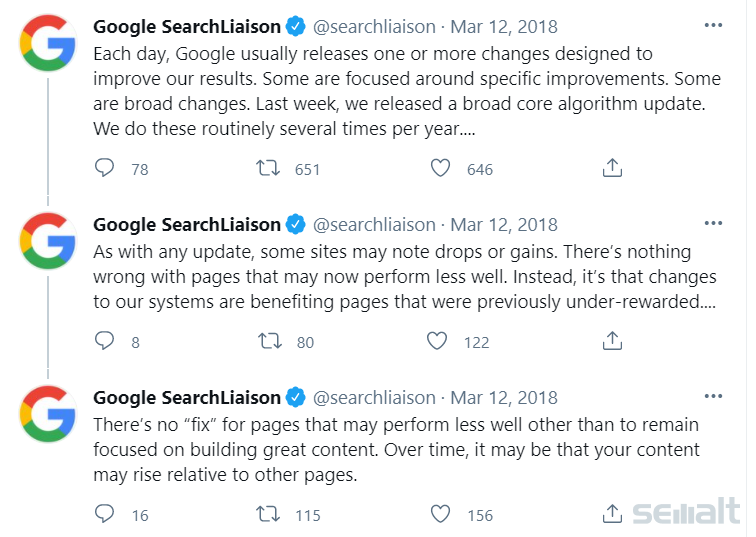Viewport: 756px width, 537px height.
Task: Retweet the tweet with 651 retweets
Action: pyautogui.click(x=268, y=168)
